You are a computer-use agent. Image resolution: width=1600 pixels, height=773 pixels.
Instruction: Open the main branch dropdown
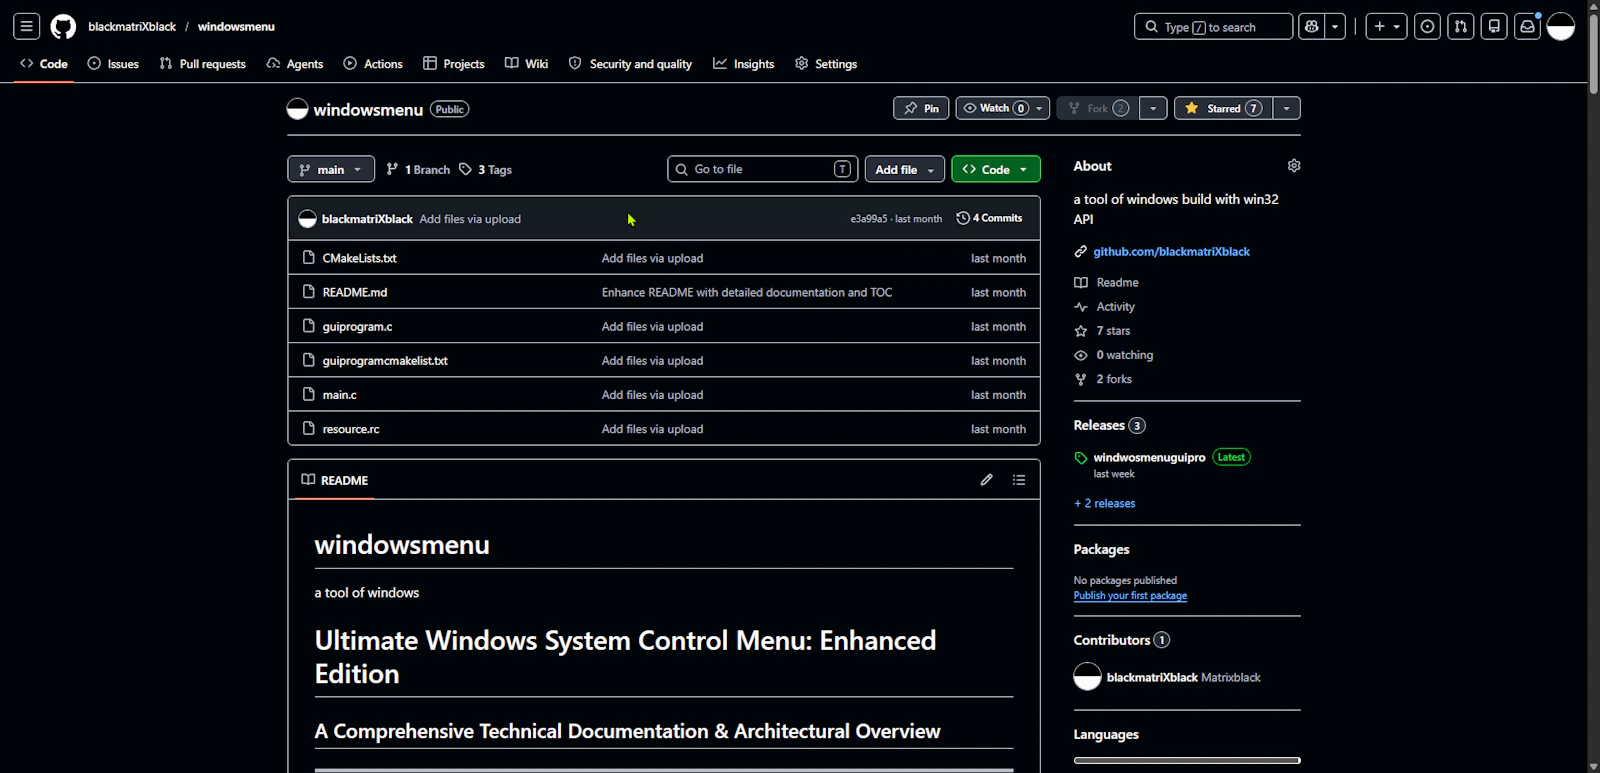(331, 170)
